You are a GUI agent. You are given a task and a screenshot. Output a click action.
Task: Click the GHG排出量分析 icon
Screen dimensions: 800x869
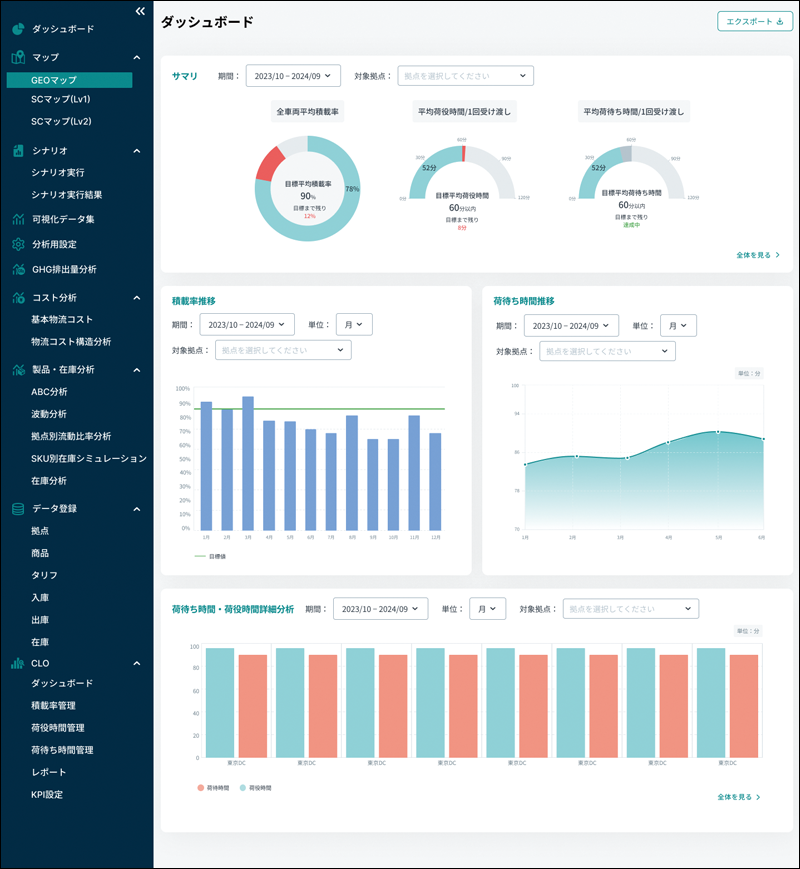(18, 269)
